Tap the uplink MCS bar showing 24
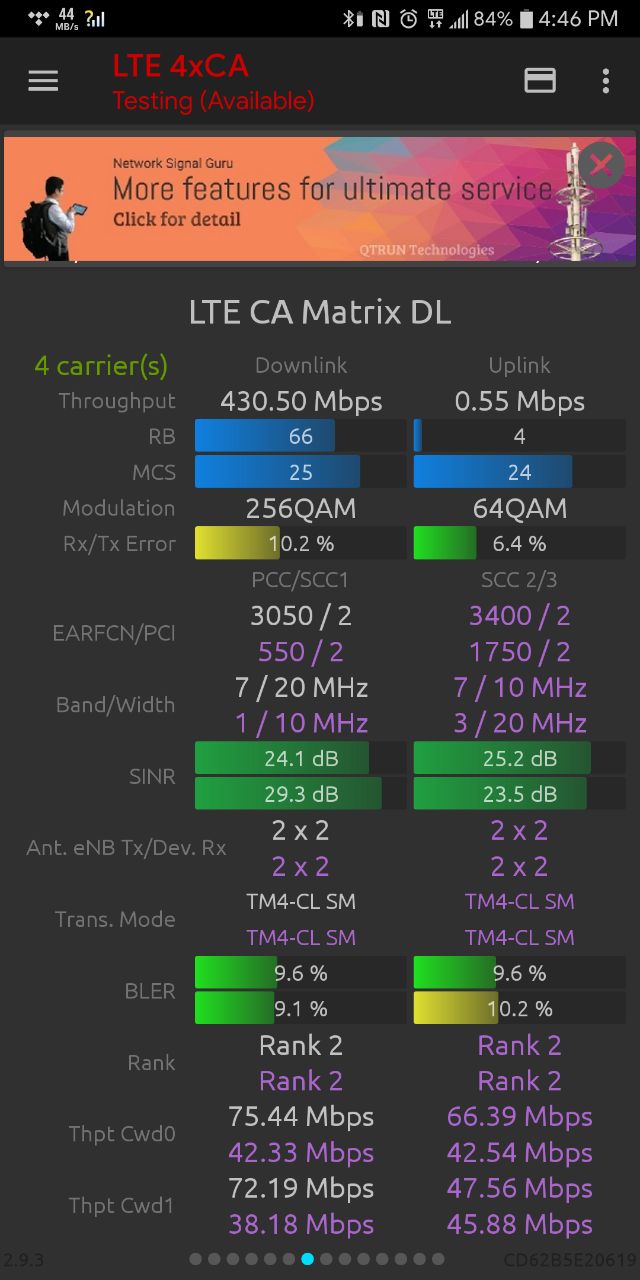 [x=519, y=472]
